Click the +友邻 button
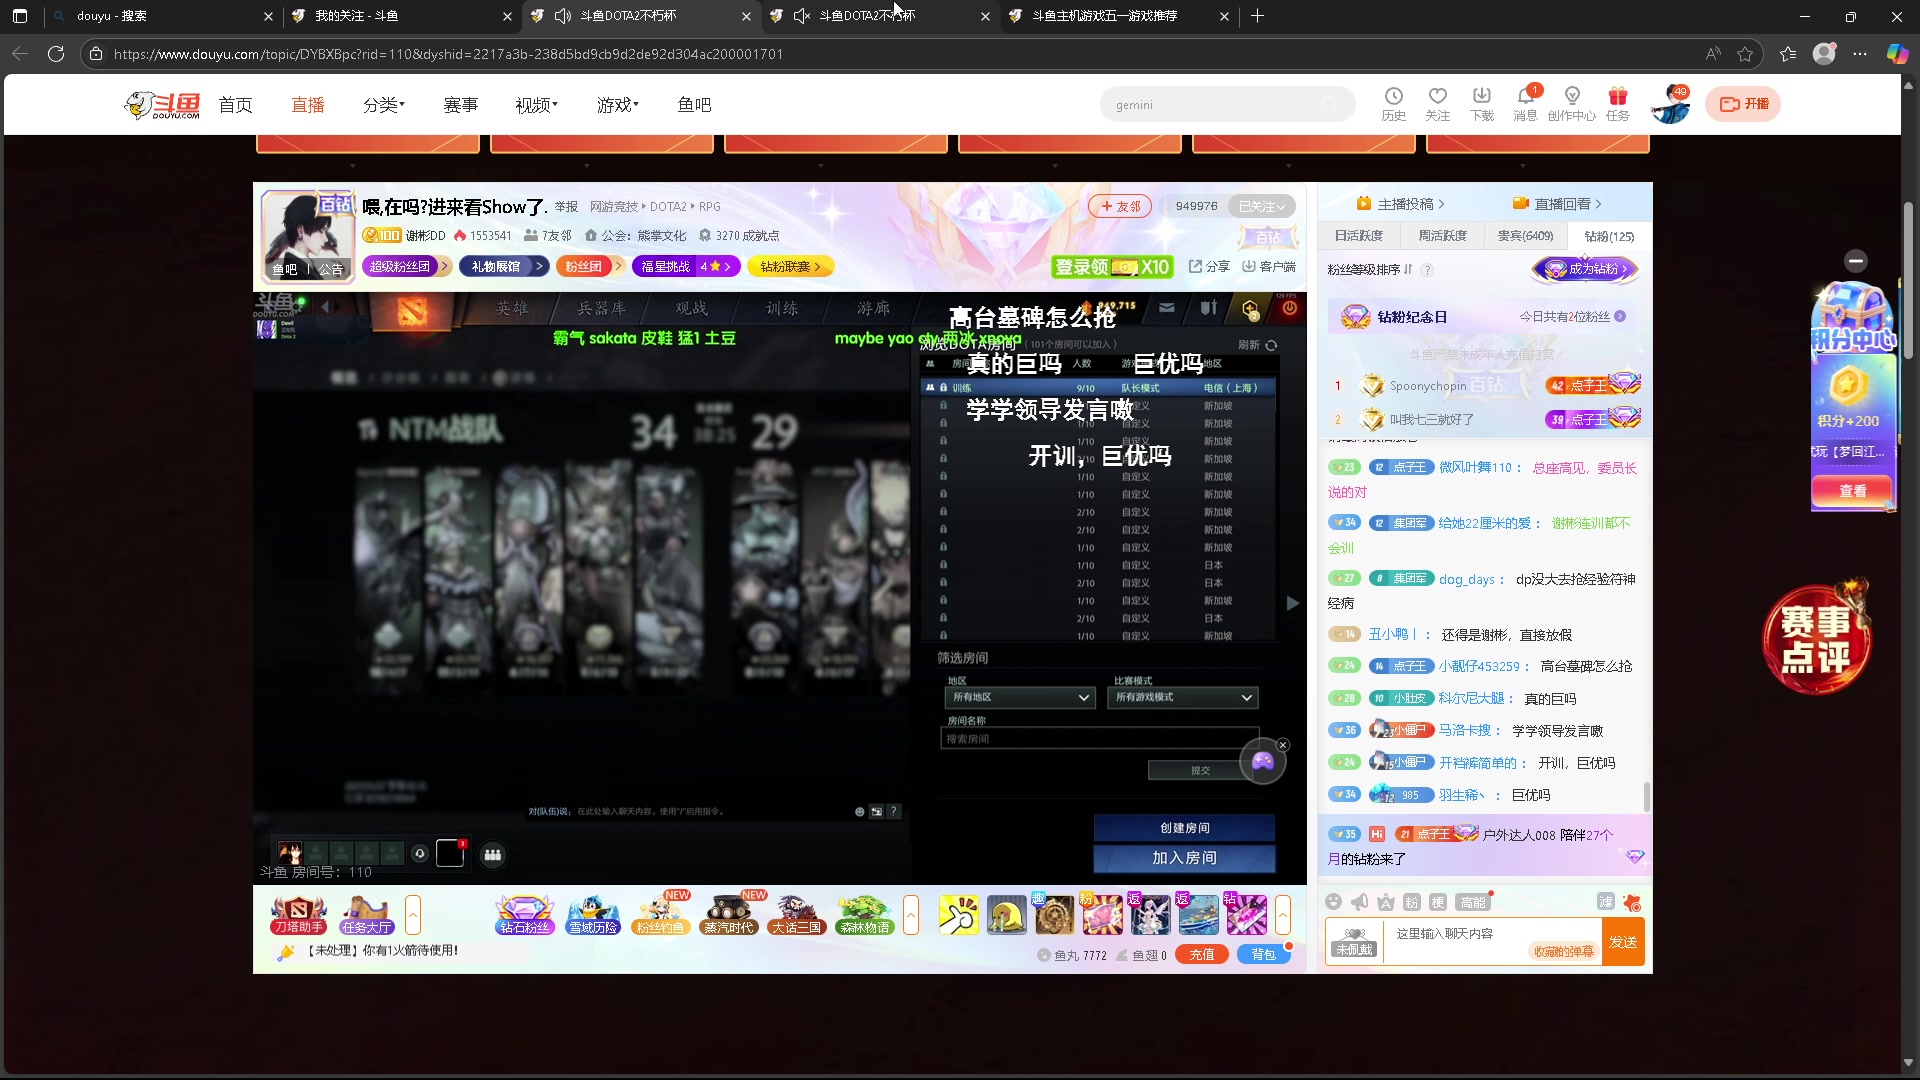 [1120, 206]
